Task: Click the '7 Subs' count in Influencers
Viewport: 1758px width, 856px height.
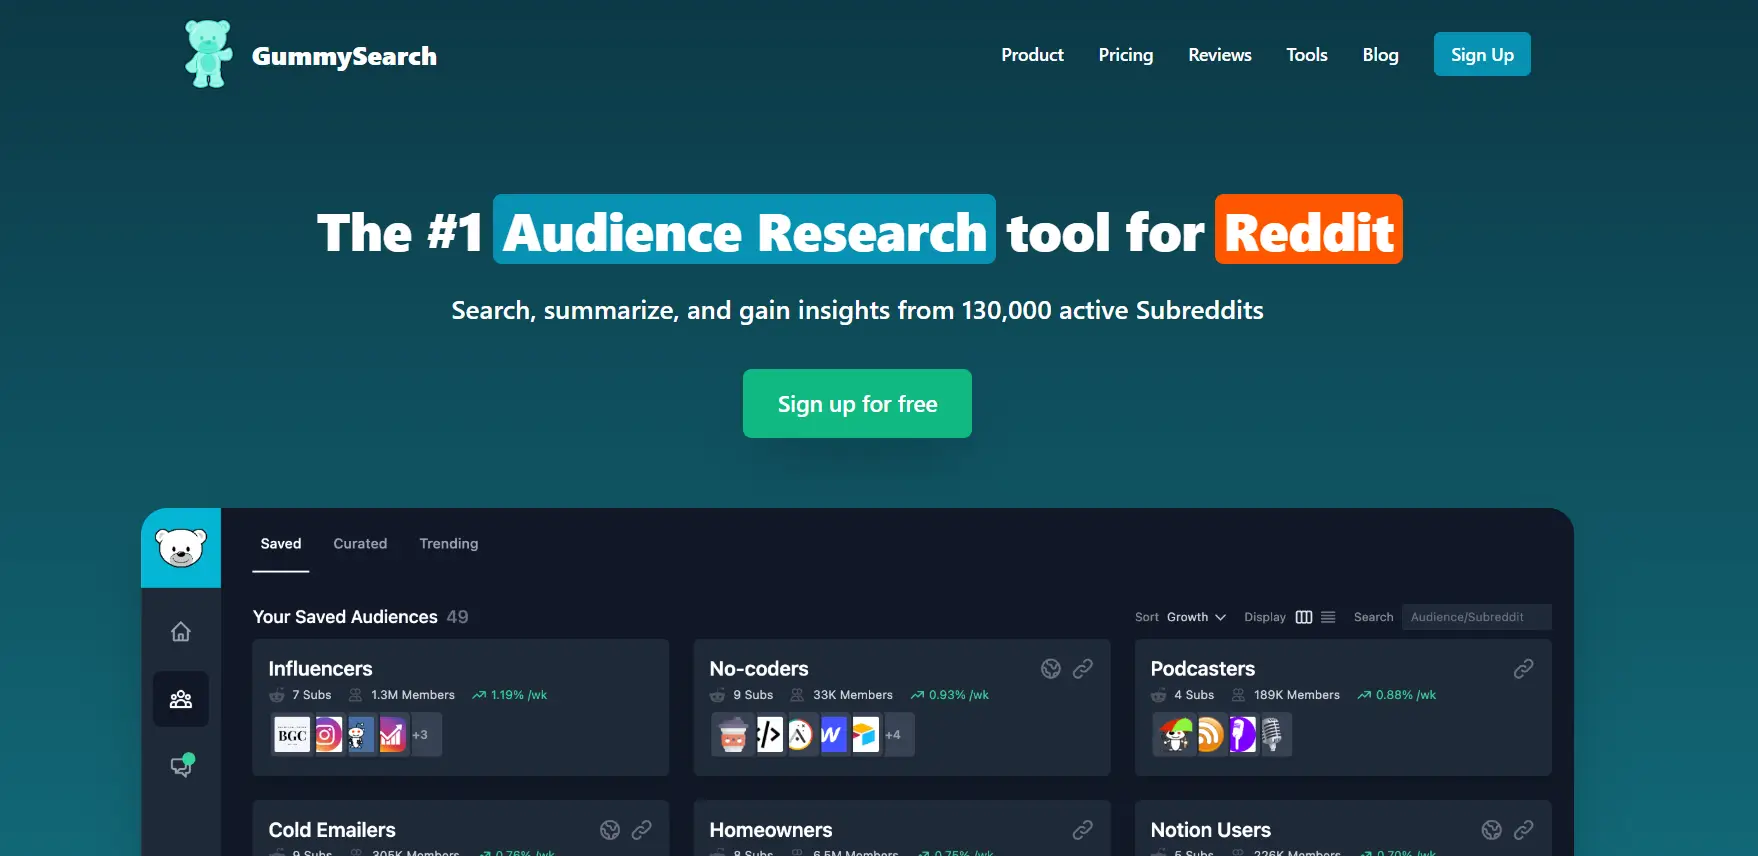Action: [x=311, y=695]
